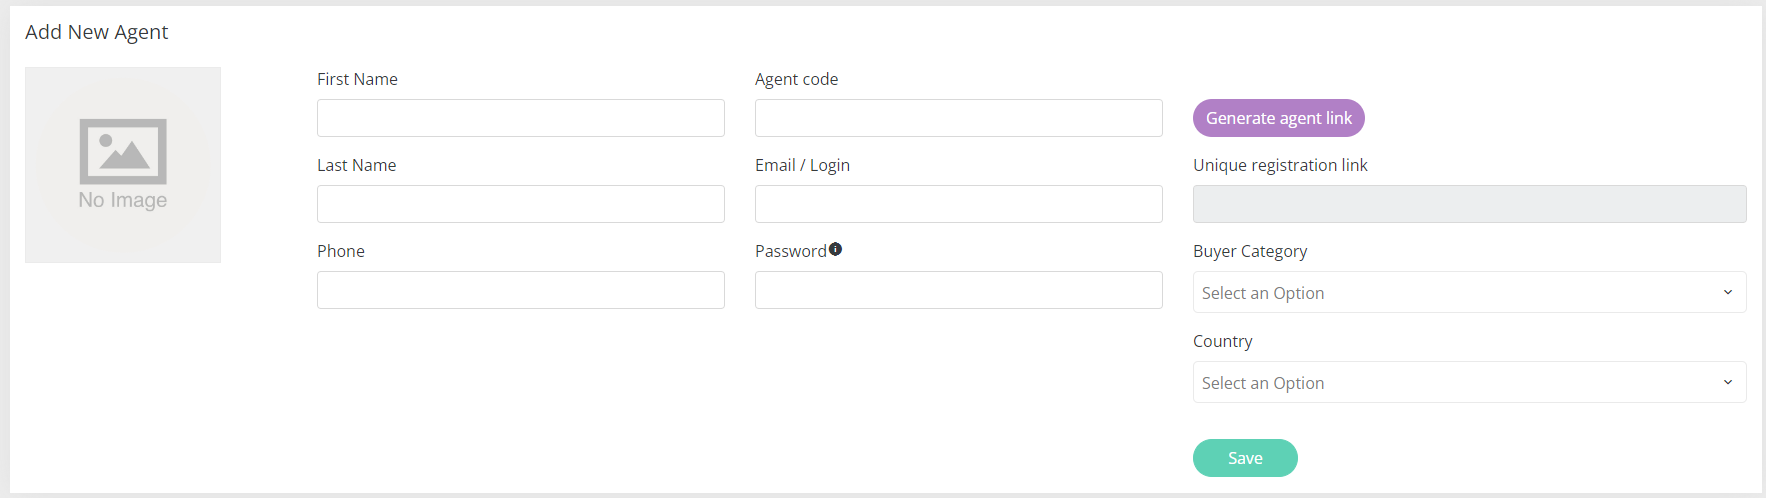The image size is (1766, 498).
Task: Click the No Image placeholder picture
Action: [x=123, y=165]
